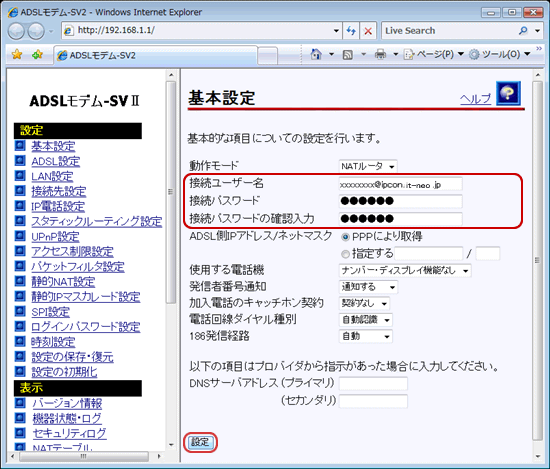Click the Live Search magnifier icon
This screenshot has height=469, width=550.
(523, 31)
